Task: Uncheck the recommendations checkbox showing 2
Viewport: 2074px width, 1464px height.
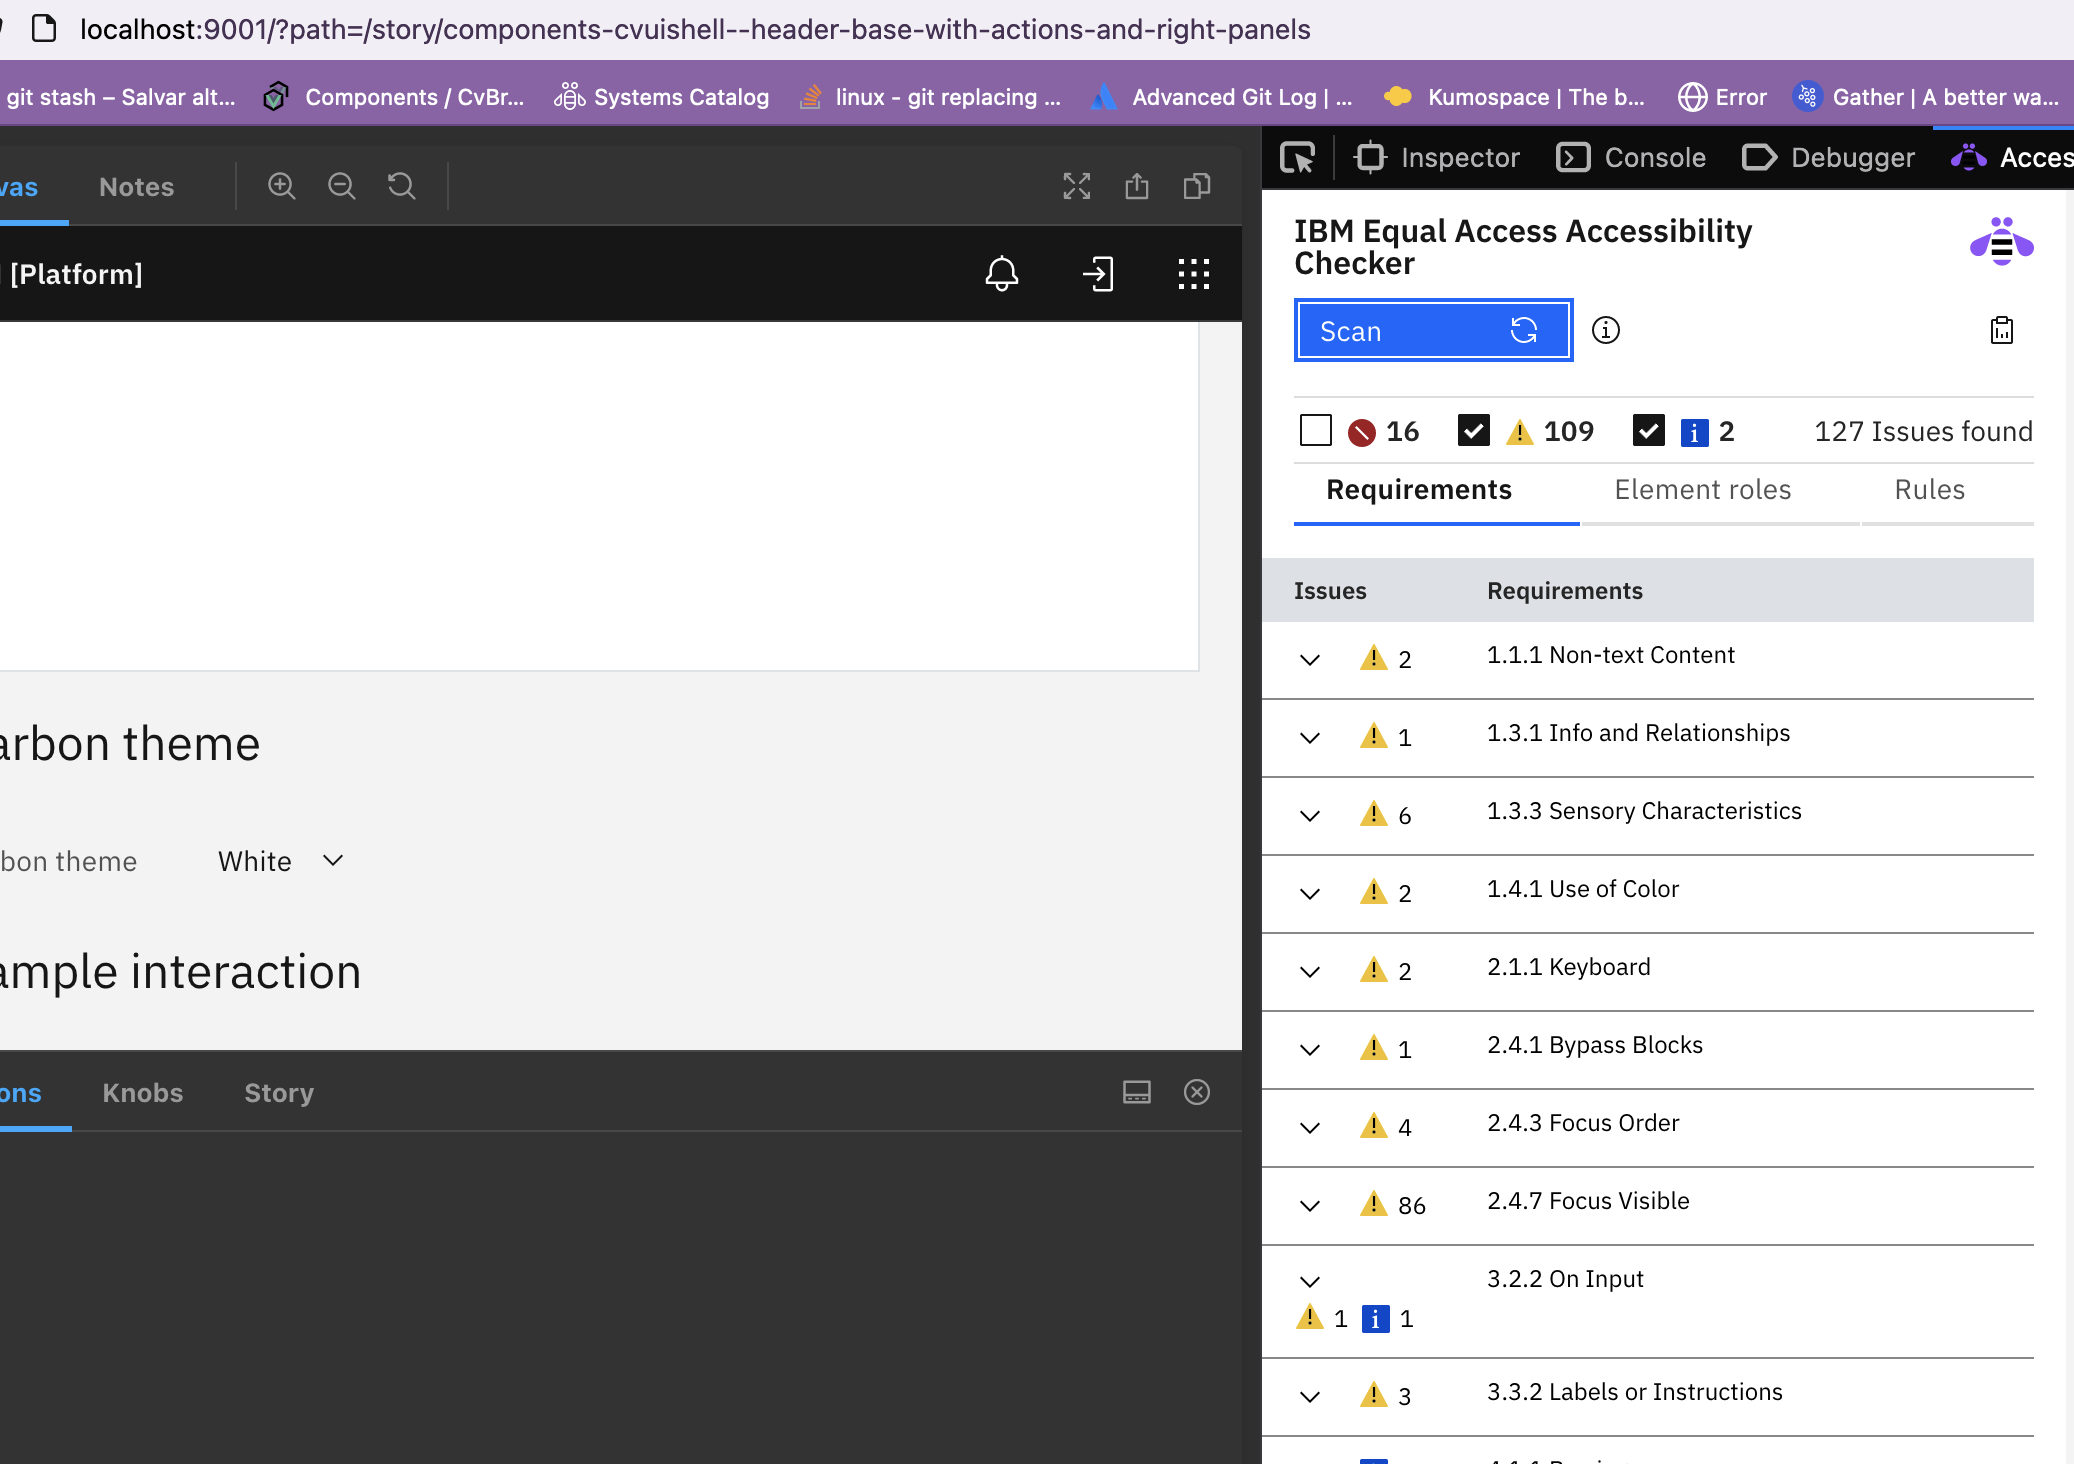Action: [x=1648, y=431]
